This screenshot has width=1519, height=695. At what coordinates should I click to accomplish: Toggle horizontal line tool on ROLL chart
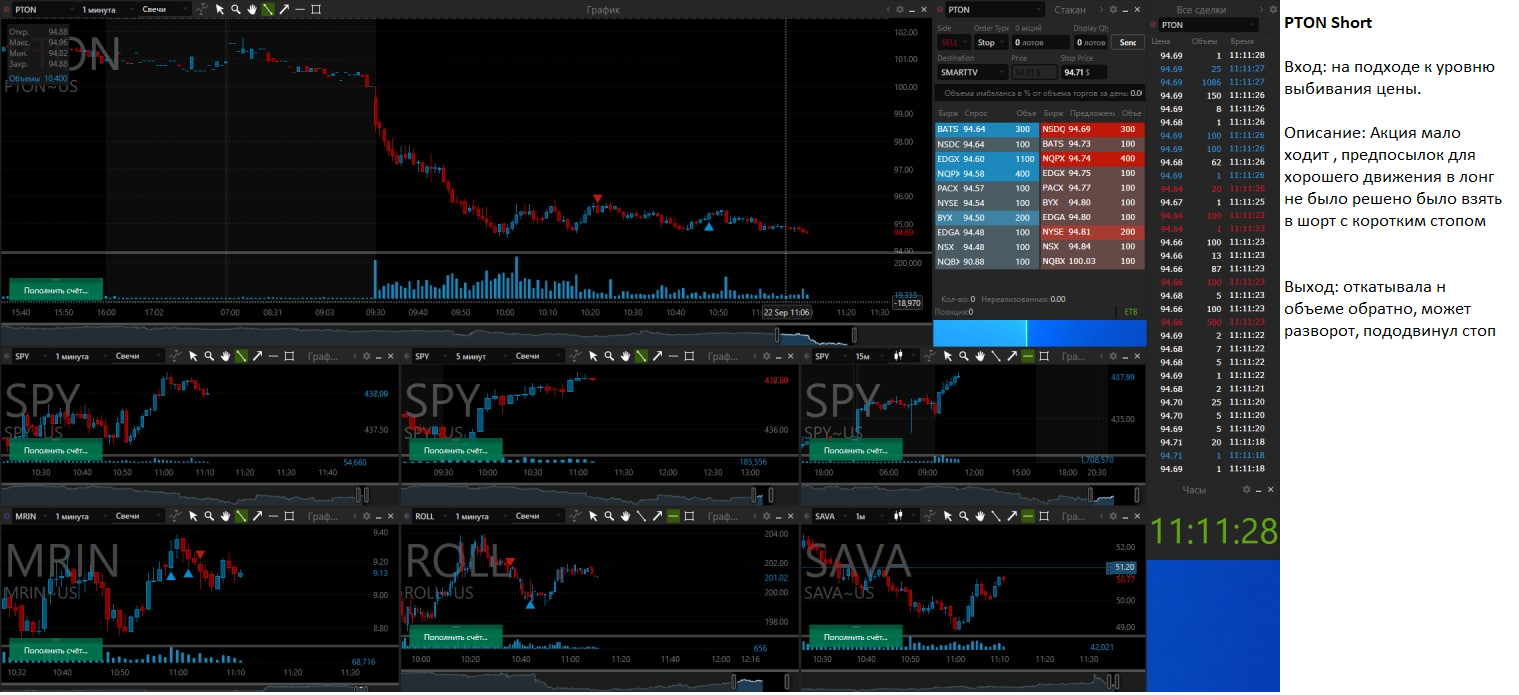[674, 516]
